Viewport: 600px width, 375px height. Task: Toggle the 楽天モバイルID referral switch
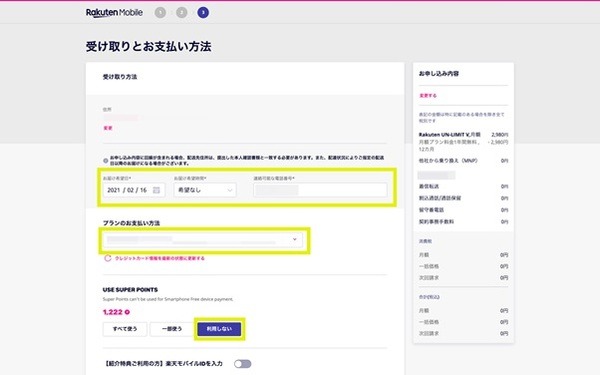243,364
